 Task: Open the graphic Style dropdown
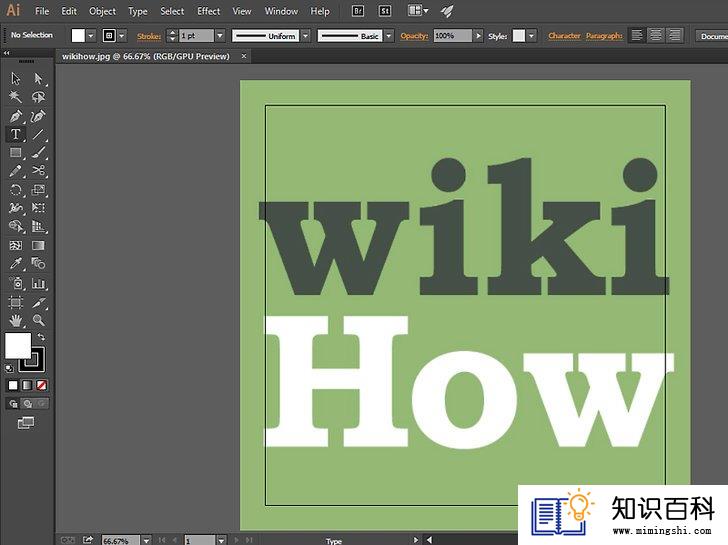532,36
